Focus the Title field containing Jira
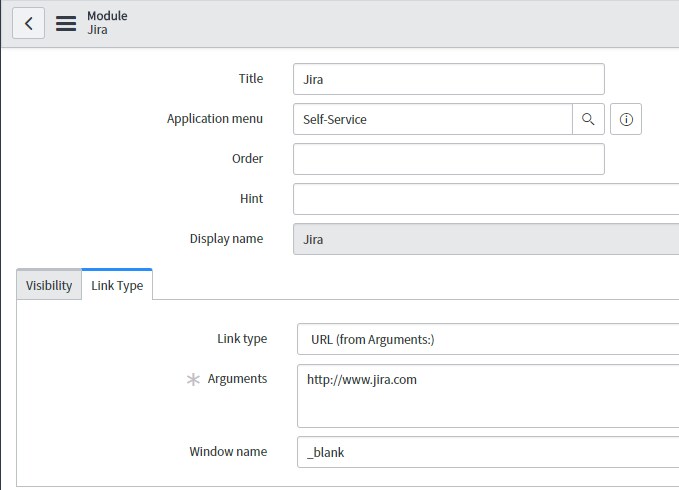679x490 pixels. (x=448, y=79)
